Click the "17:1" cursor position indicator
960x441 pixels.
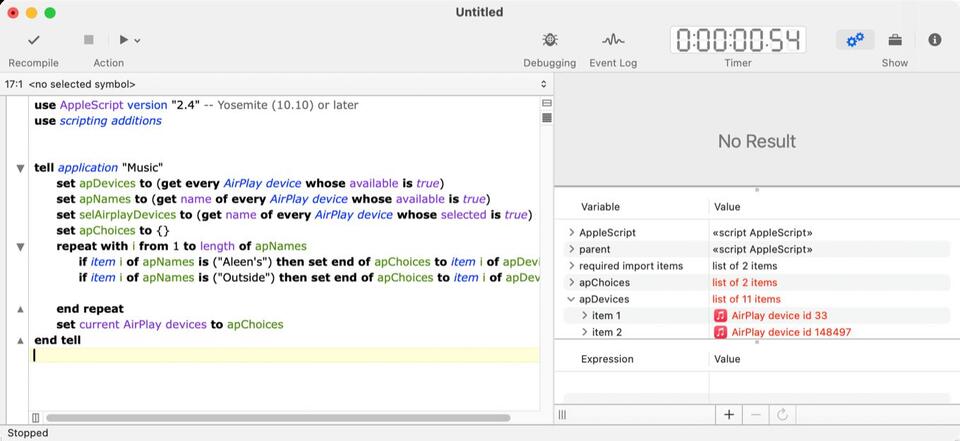click(13, 85)
